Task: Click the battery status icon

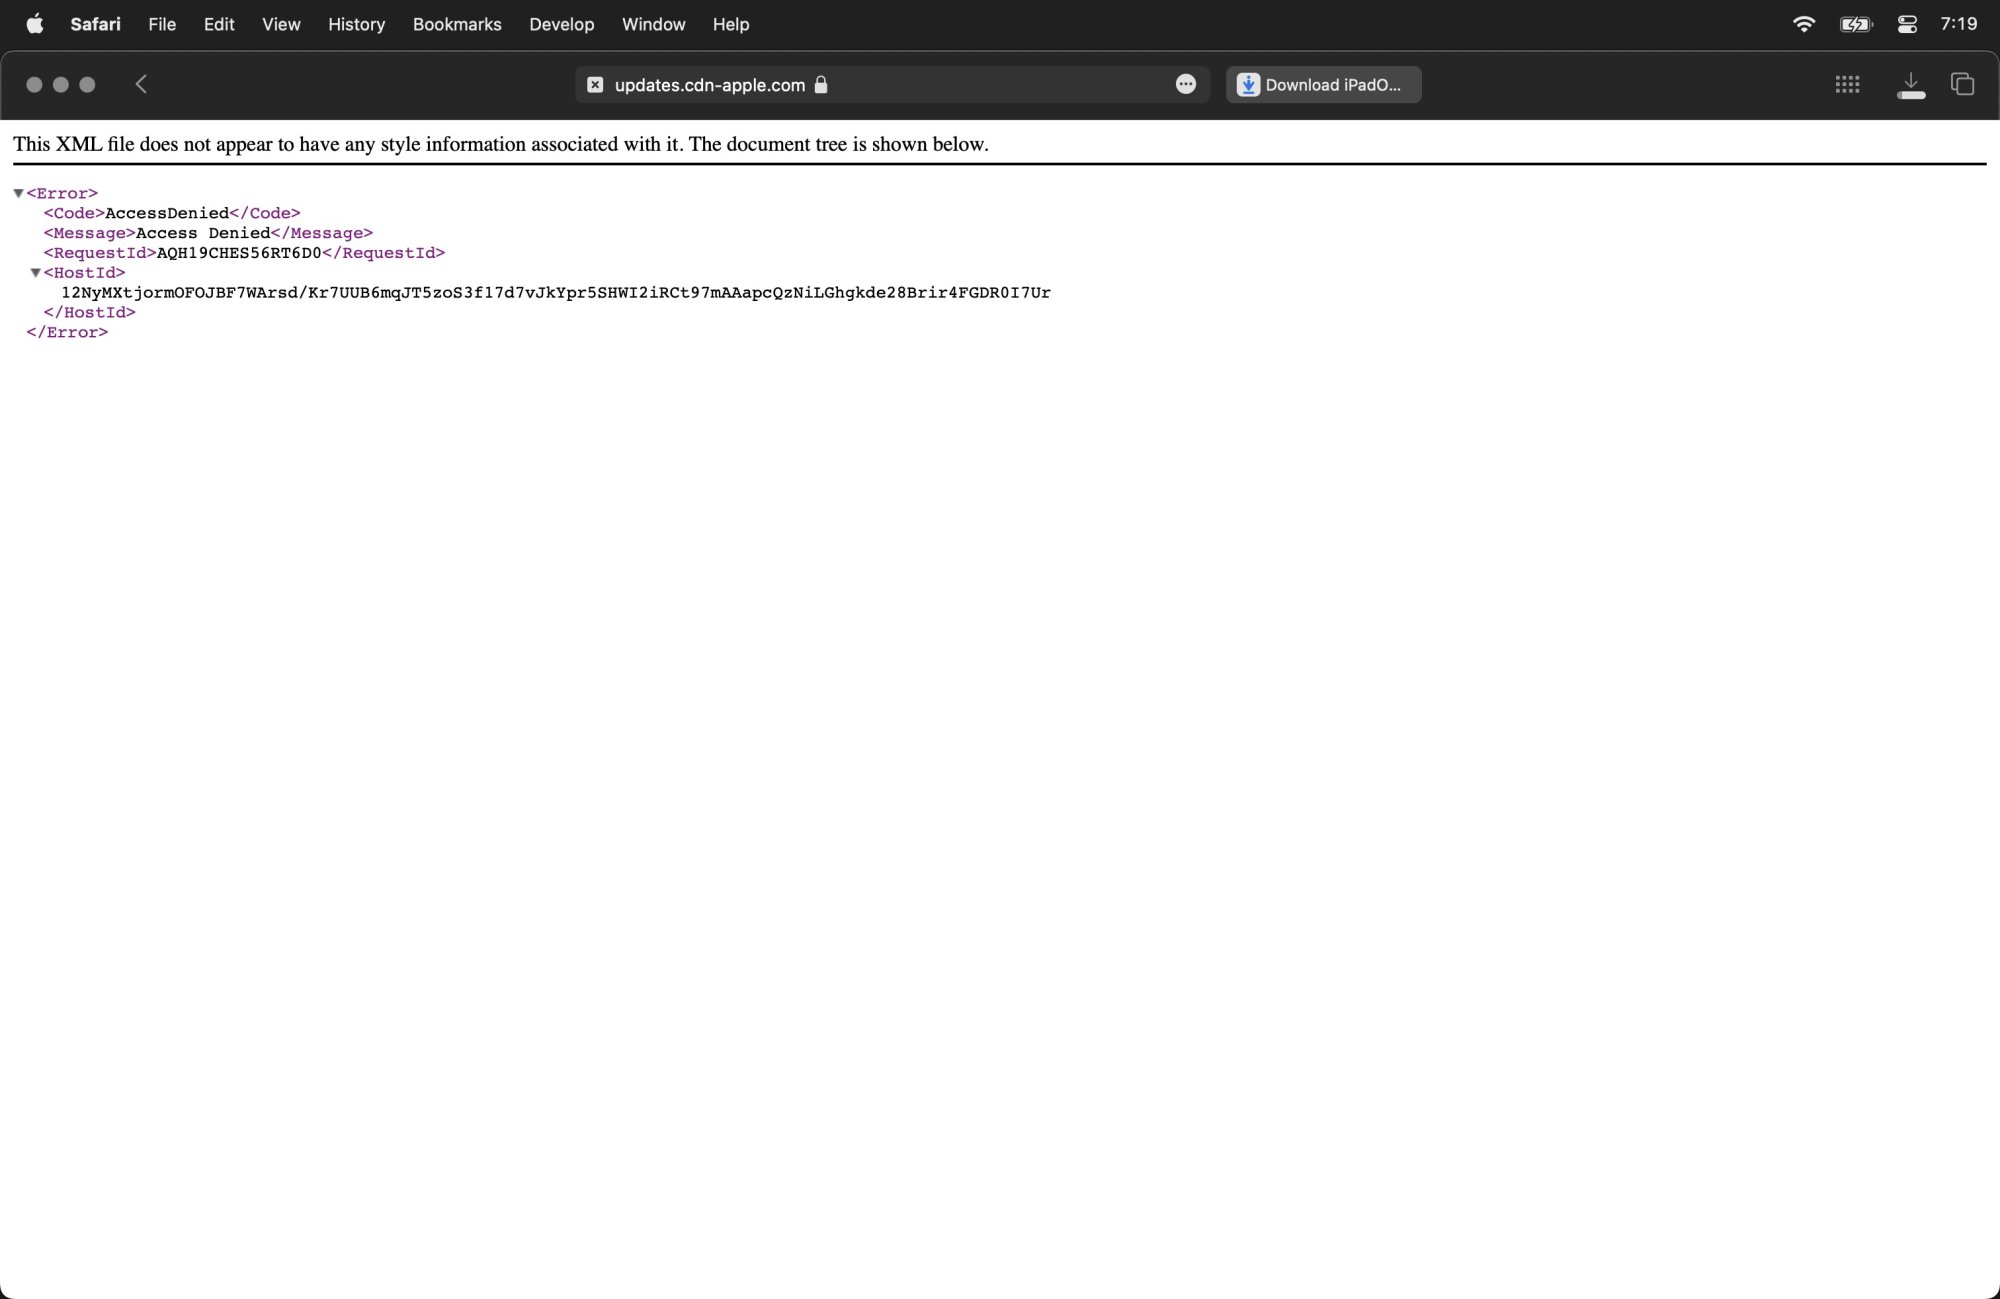Action: pos(1855,24)
